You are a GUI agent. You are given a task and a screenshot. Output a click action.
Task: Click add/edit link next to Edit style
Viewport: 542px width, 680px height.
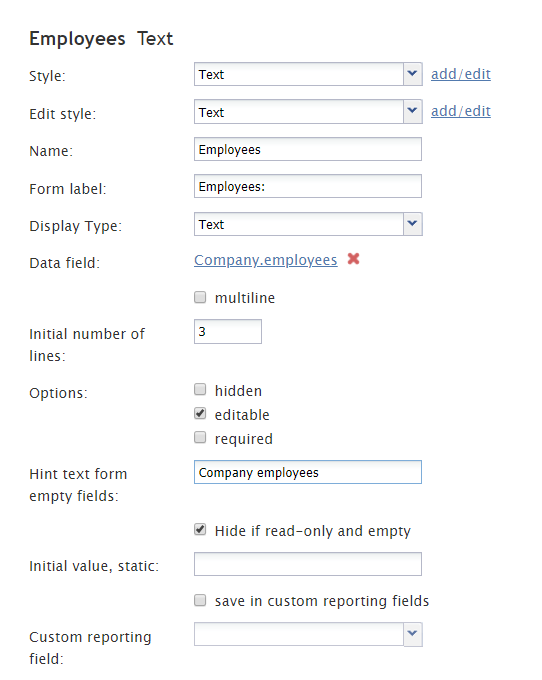tap(460, 111)
